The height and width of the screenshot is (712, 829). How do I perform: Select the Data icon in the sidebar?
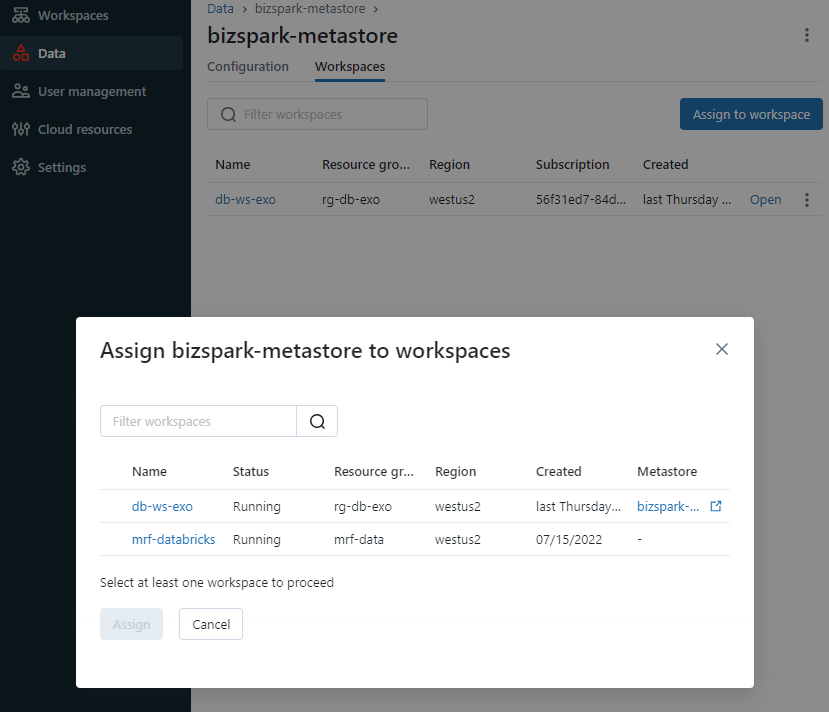coord(20,53)
